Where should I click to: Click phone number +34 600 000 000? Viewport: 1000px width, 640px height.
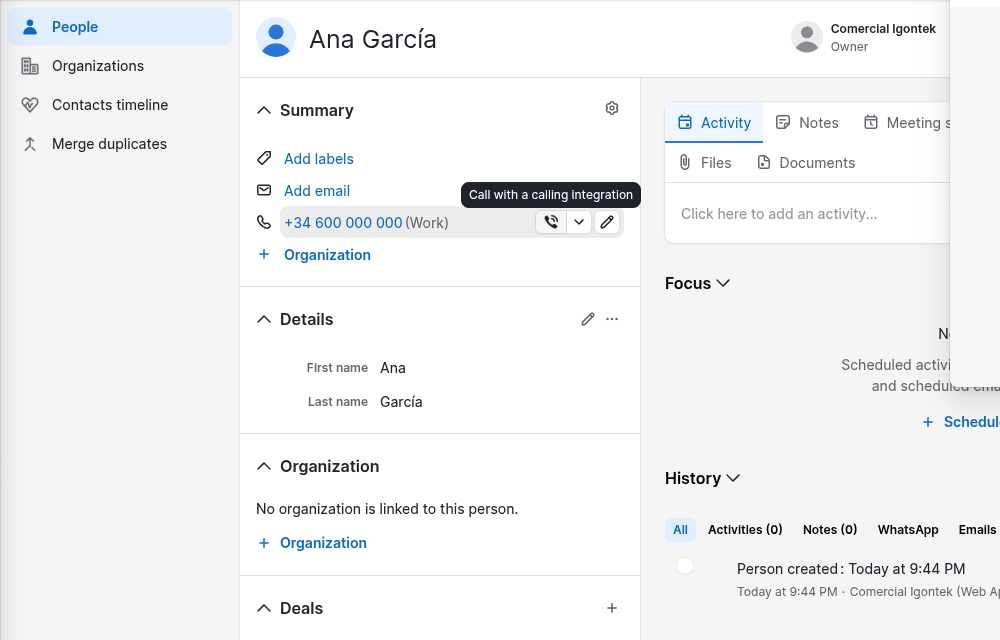[x=343, y=222]
